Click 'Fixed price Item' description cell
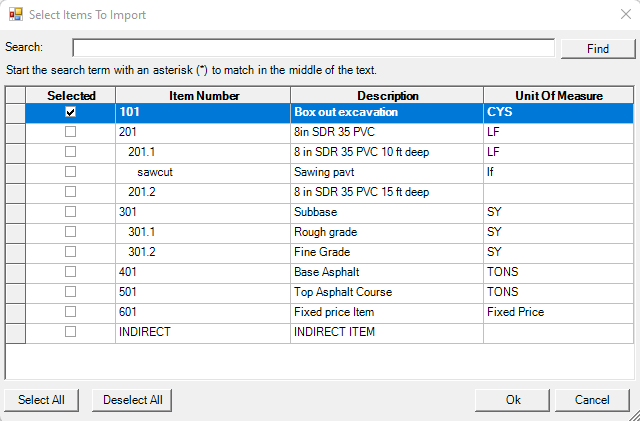This screenshot has height=421, width=640. 387,313
